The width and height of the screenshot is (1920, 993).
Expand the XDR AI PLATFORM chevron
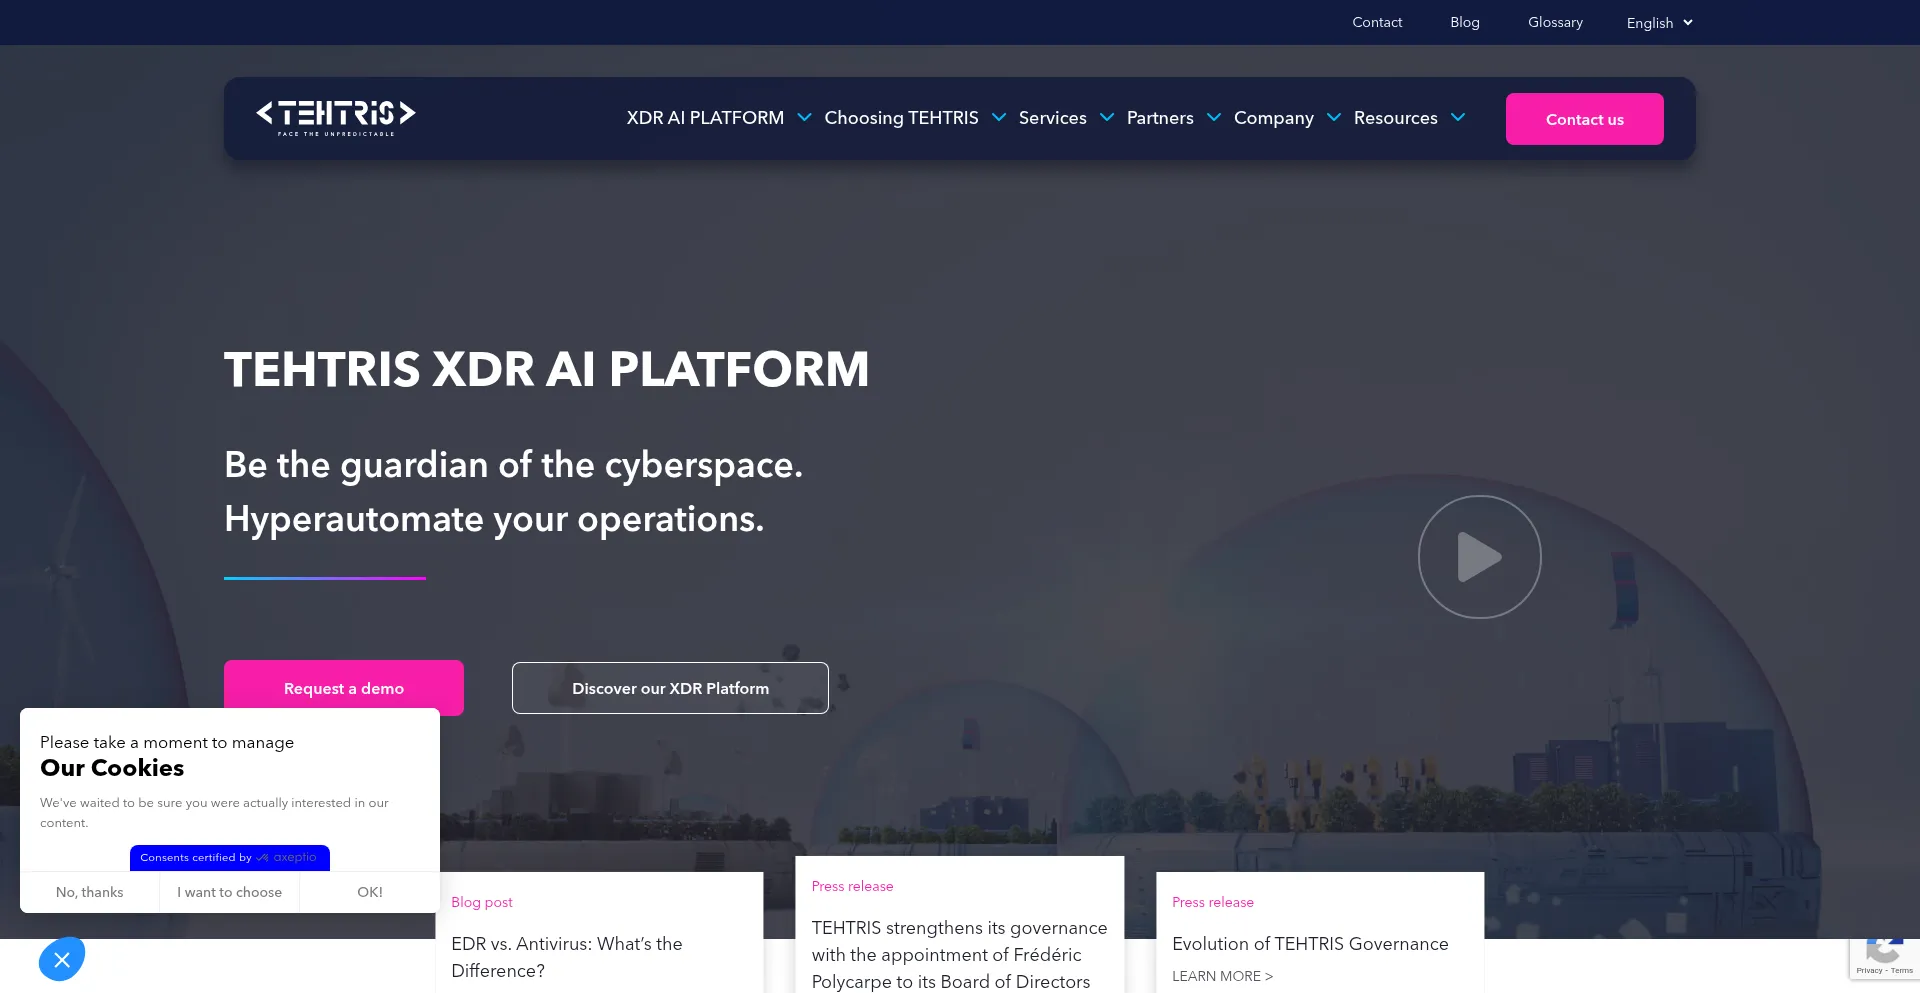804,118
